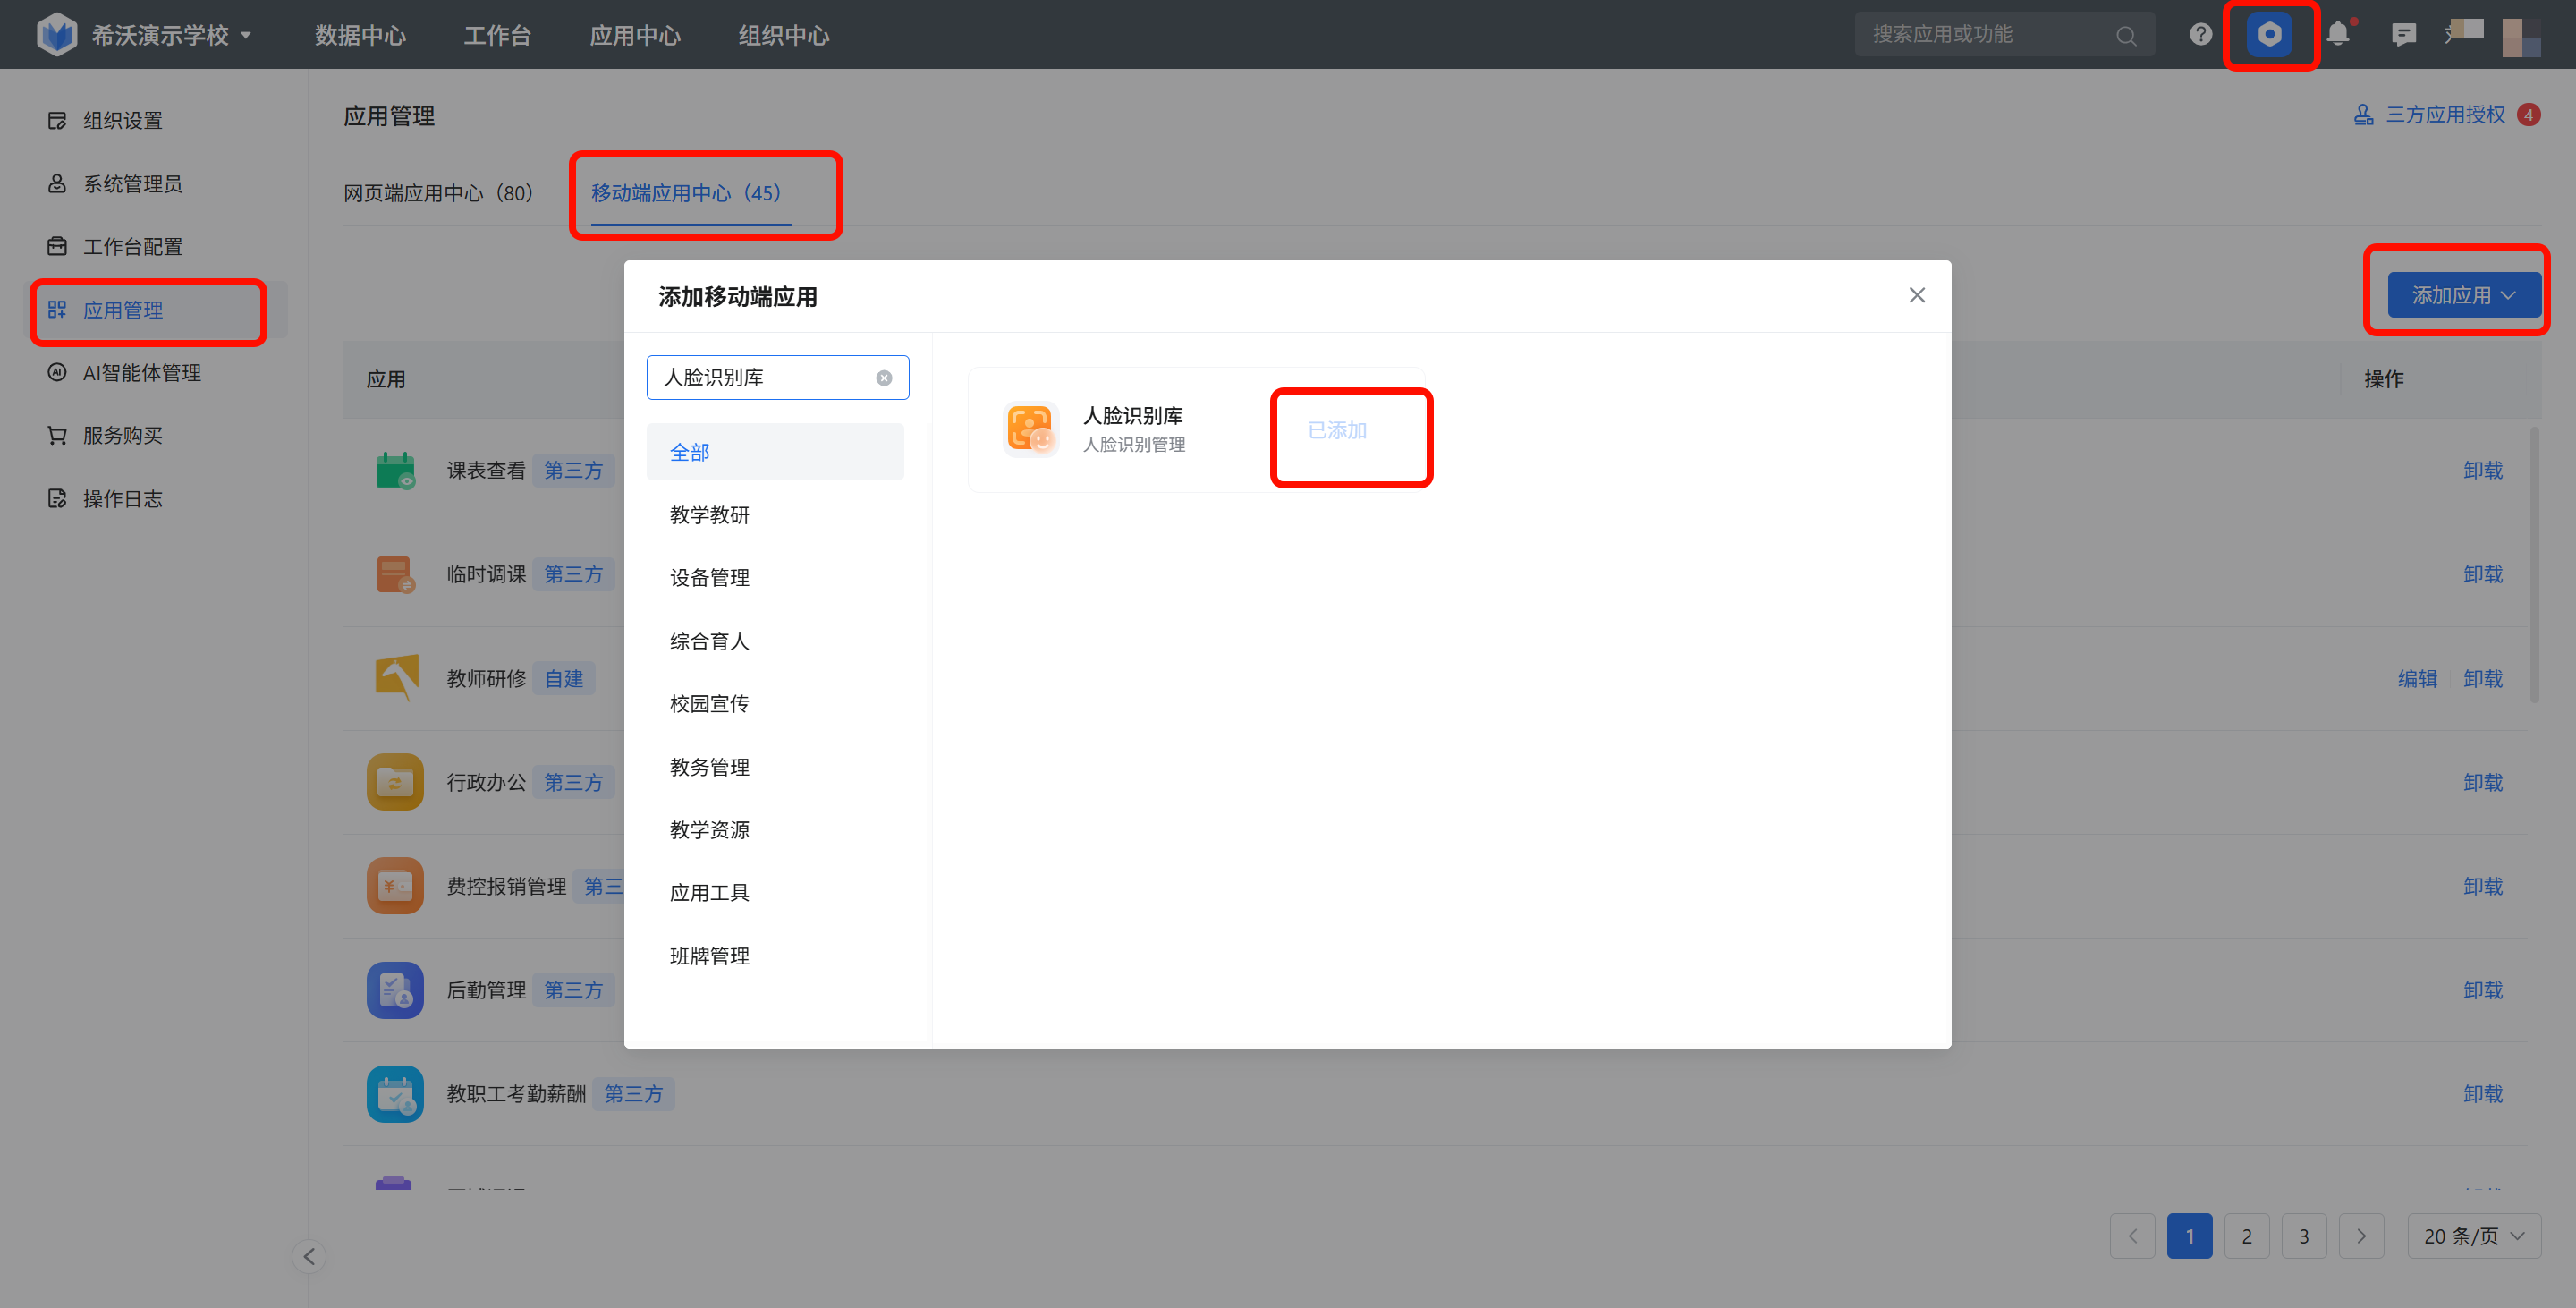Close the 添加移动端应用 dialog

1916,295
